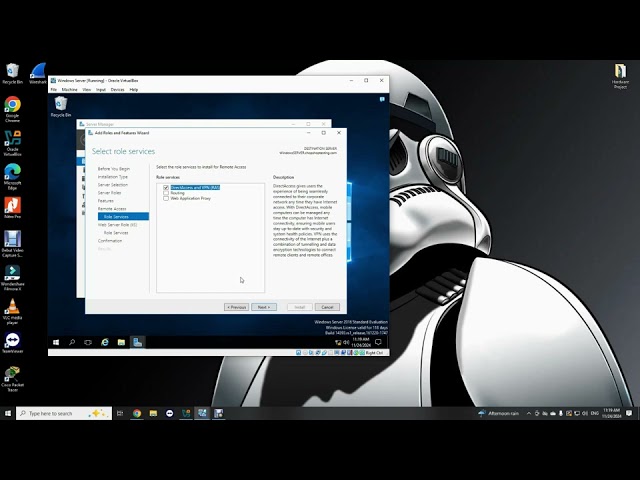
Task: Open VirtualBox Help menu
Action: click(133, 89)
